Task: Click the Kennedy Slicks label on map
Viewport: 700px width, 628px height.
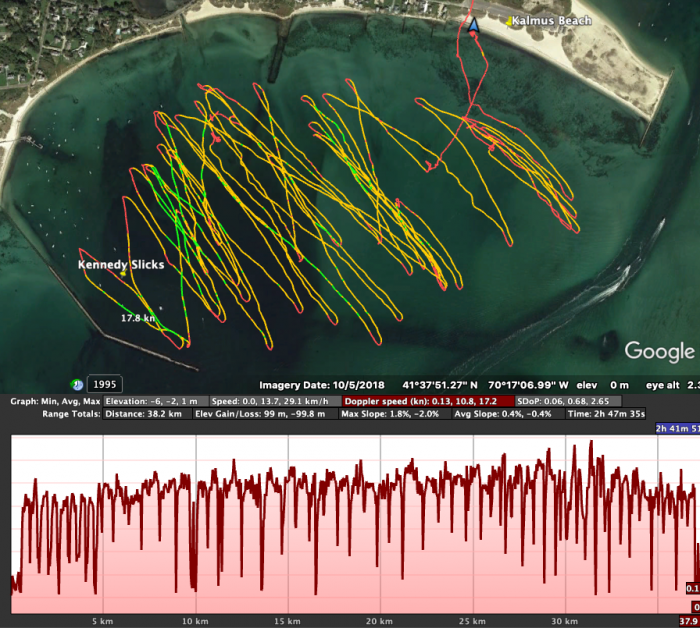Action: (121, 265)
